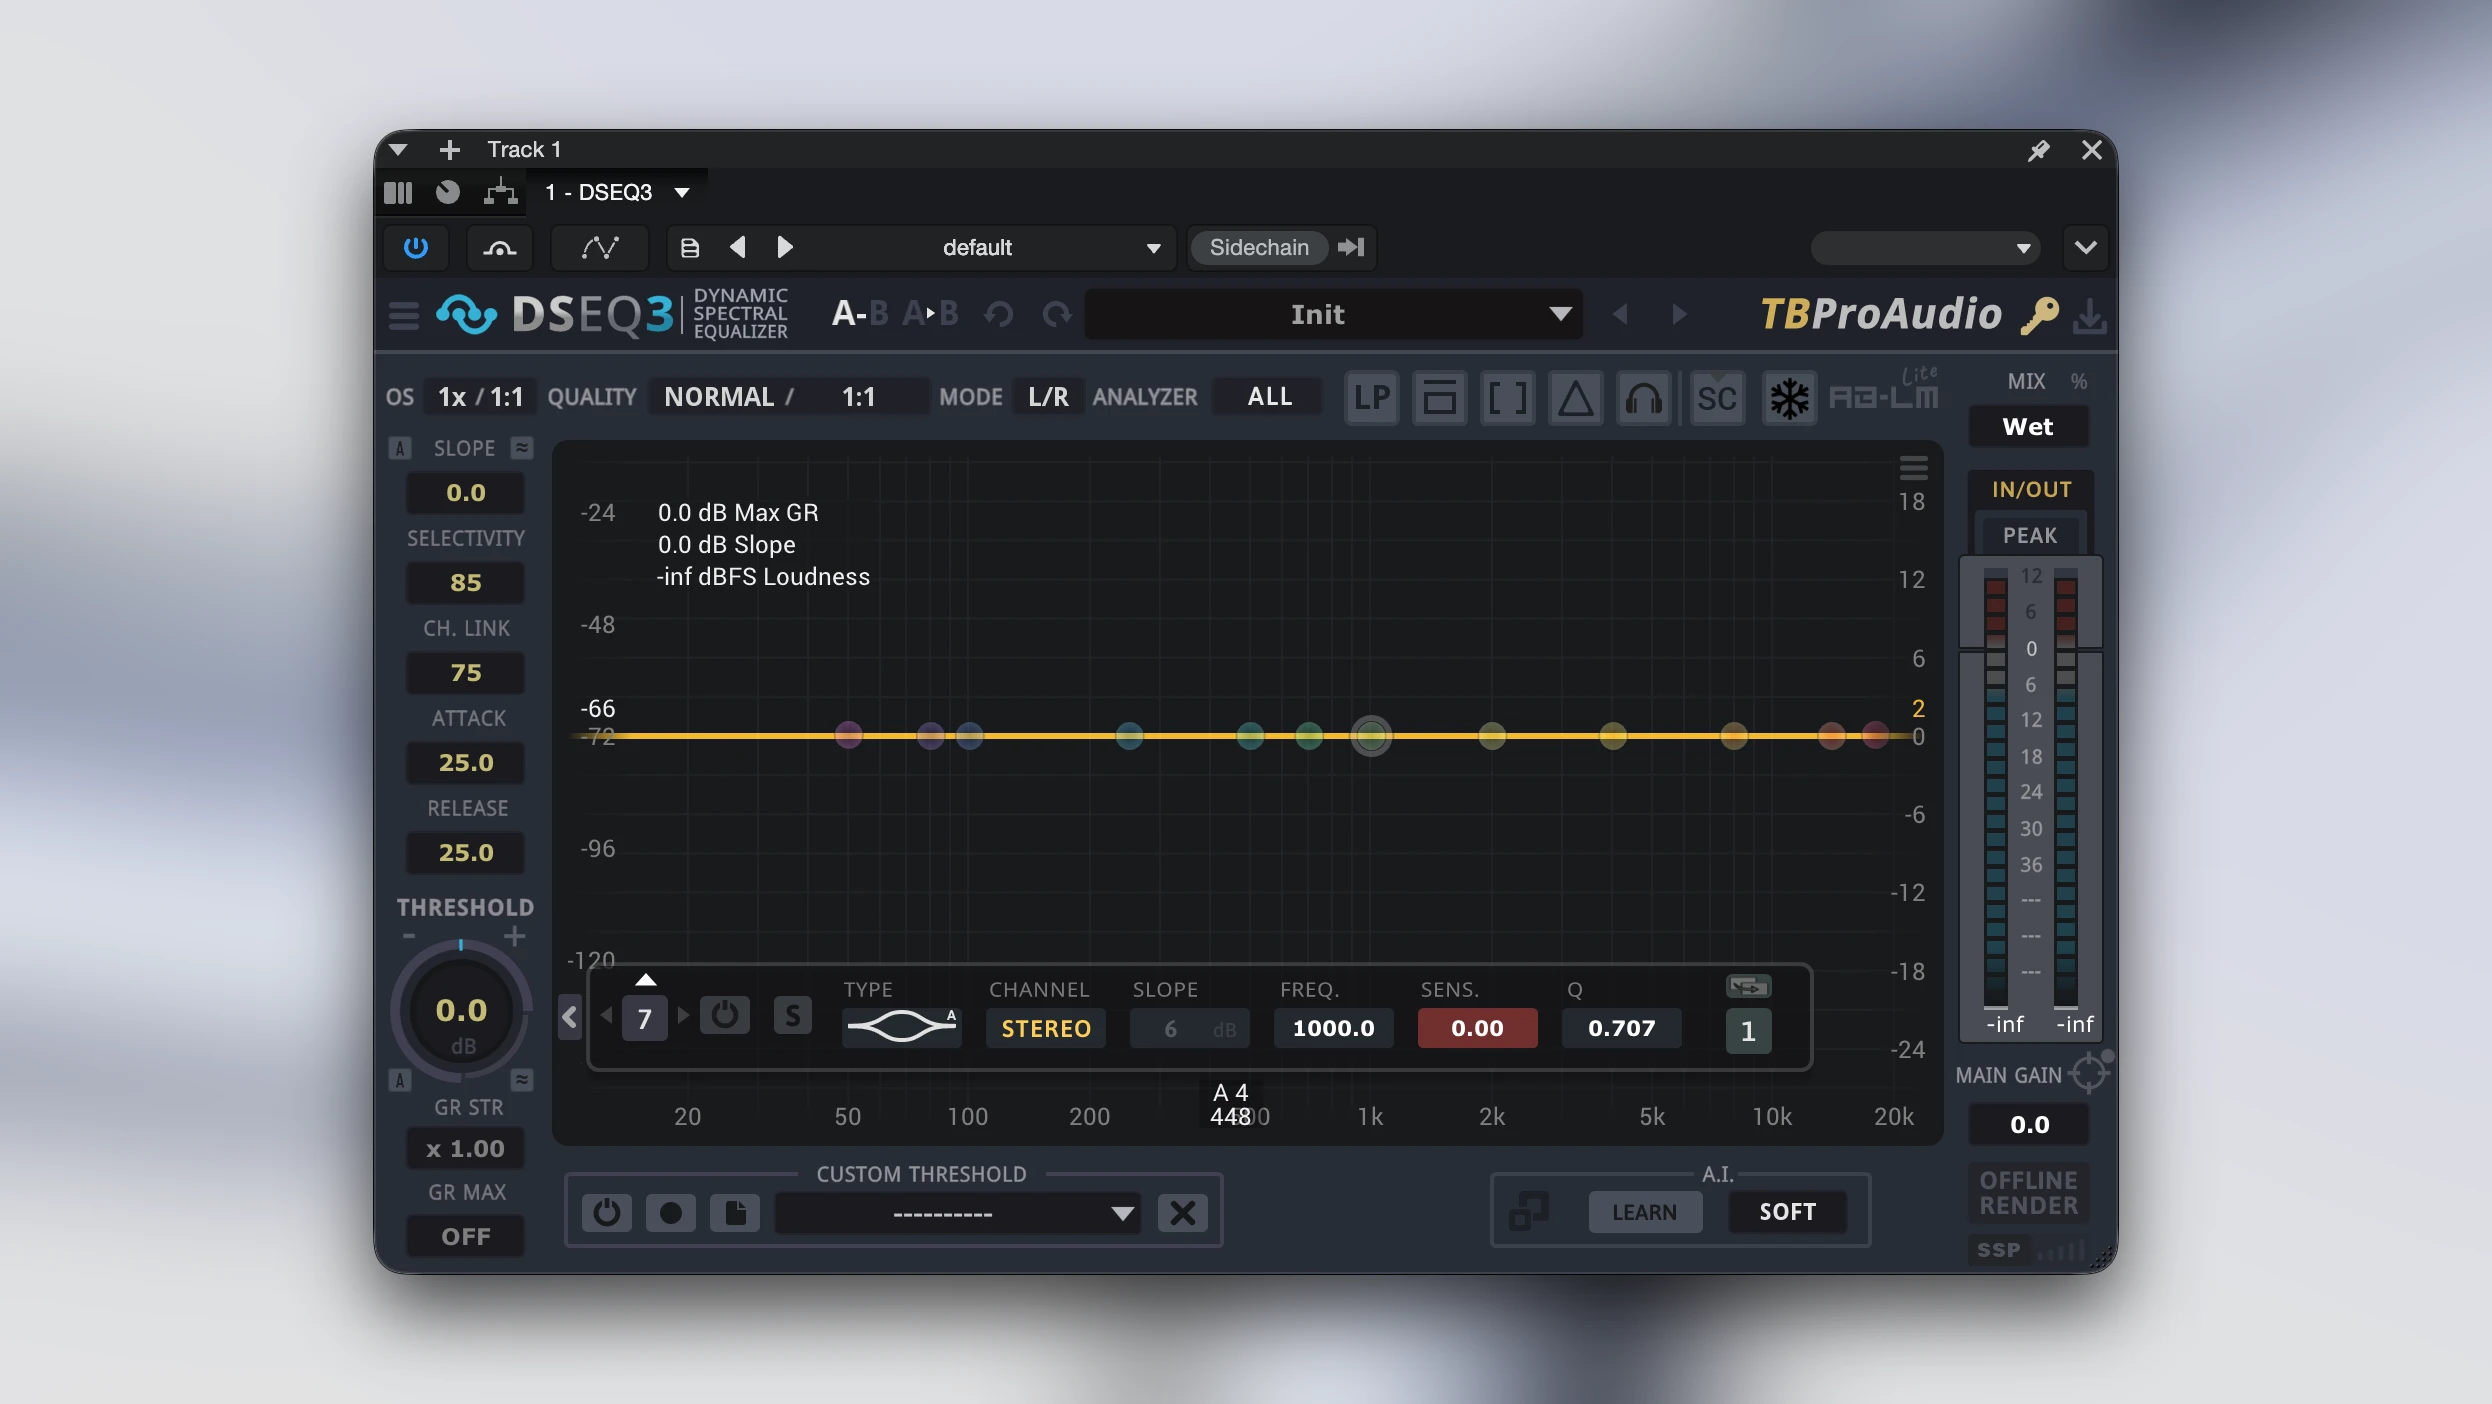
Task: Click the LEARN button
Action: pyautogui.click(x=1644, y=1212)
